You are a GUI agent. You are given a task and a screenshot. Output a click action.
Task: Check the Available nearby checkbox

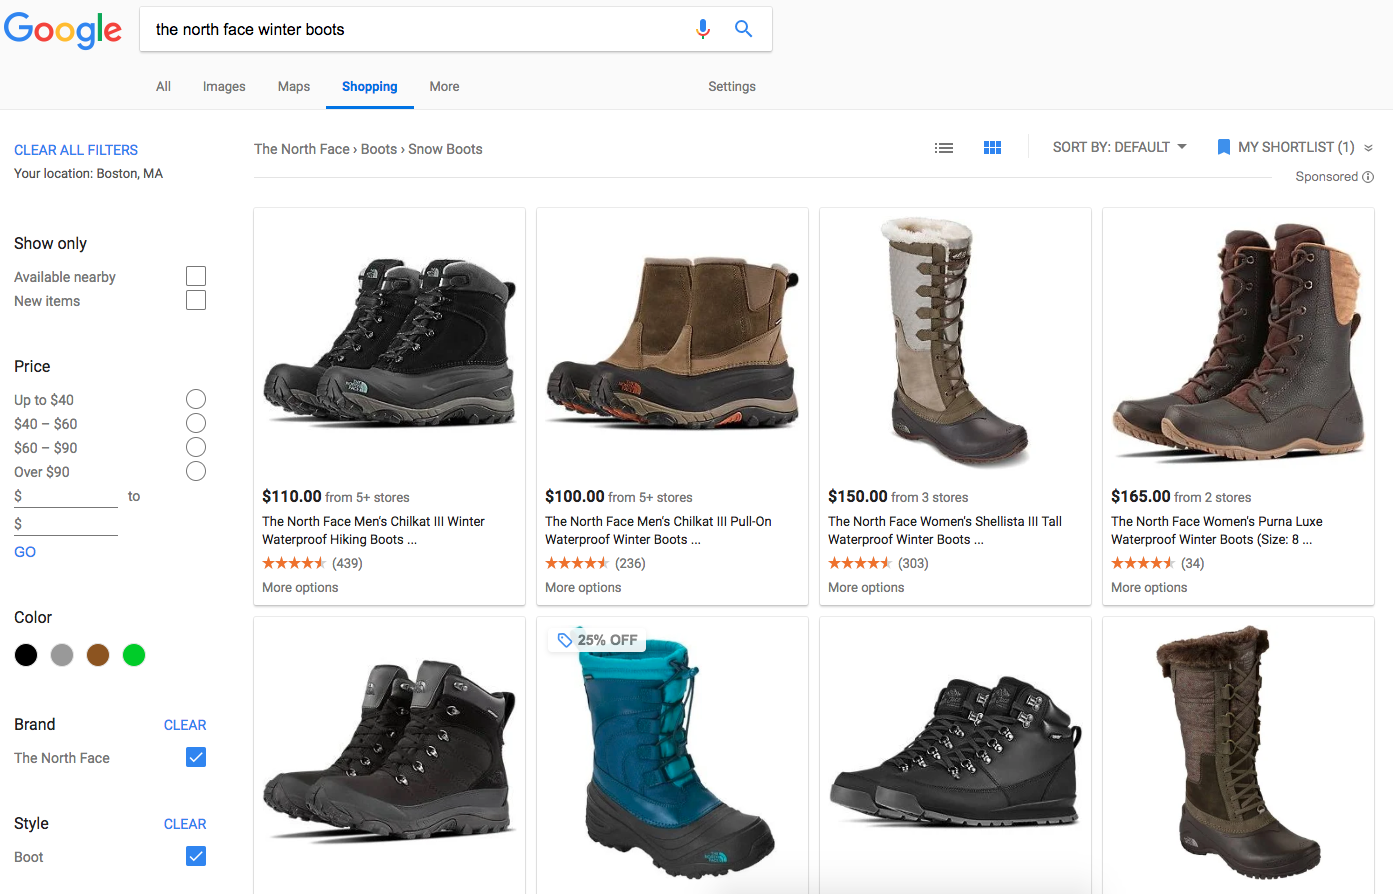196,276
